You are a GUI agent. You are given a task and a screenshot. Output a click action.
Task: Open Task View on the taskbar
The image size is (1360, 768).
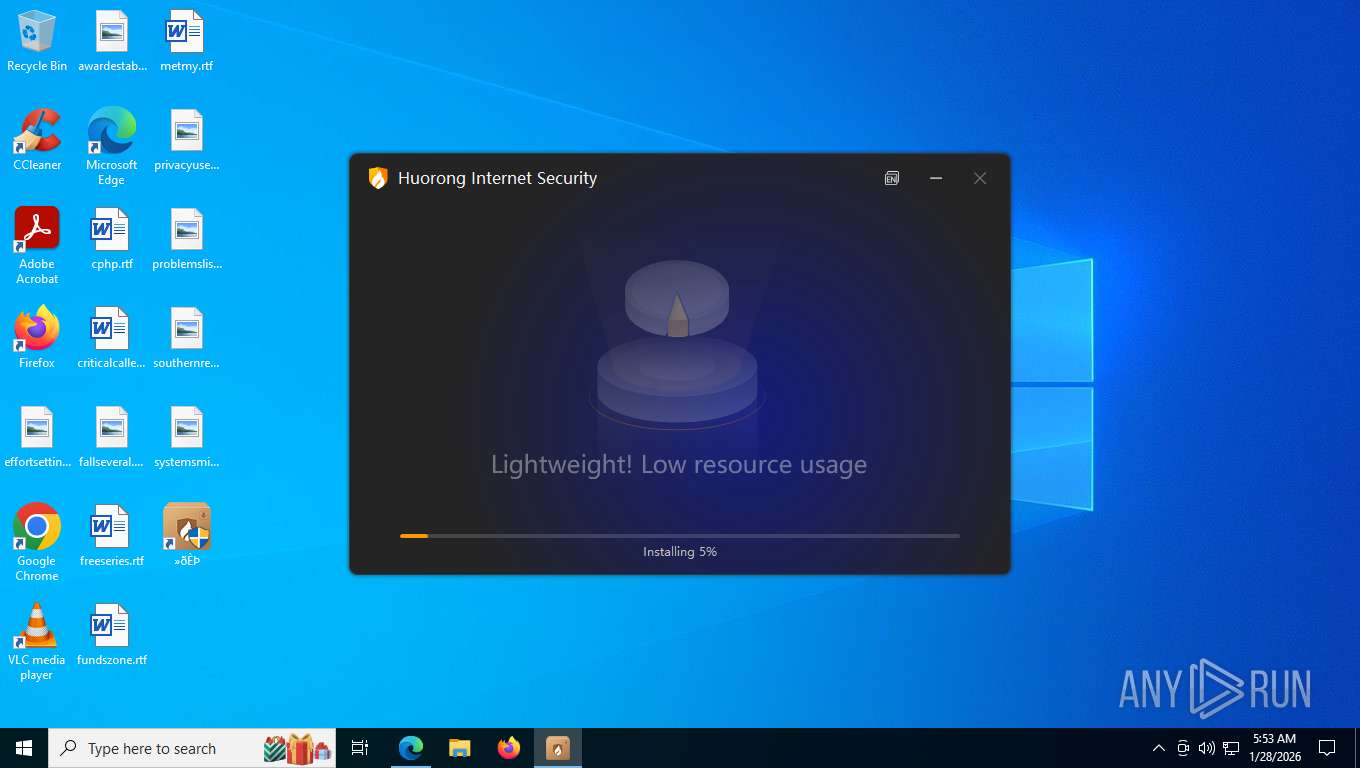coord(360,748)
